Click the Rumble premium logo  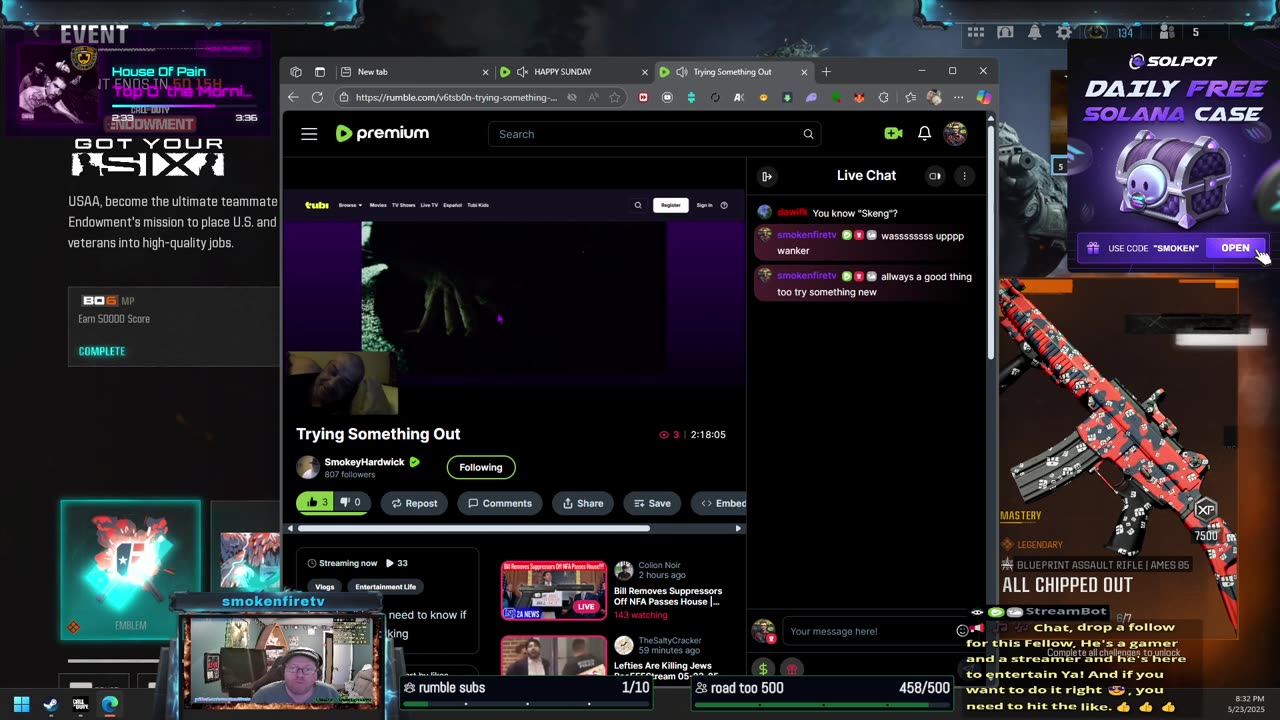coord(382,133)
